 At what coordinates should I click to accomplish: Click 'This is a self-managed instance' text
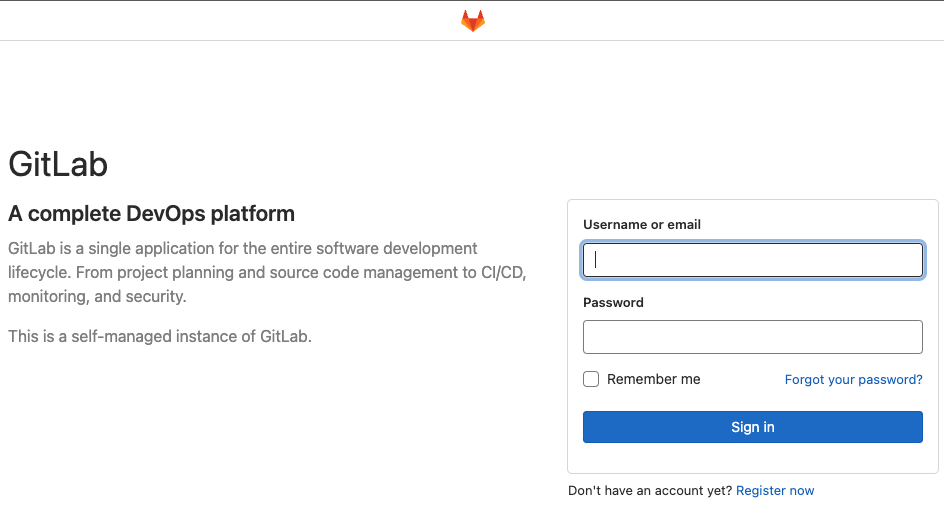pos(160,337)
